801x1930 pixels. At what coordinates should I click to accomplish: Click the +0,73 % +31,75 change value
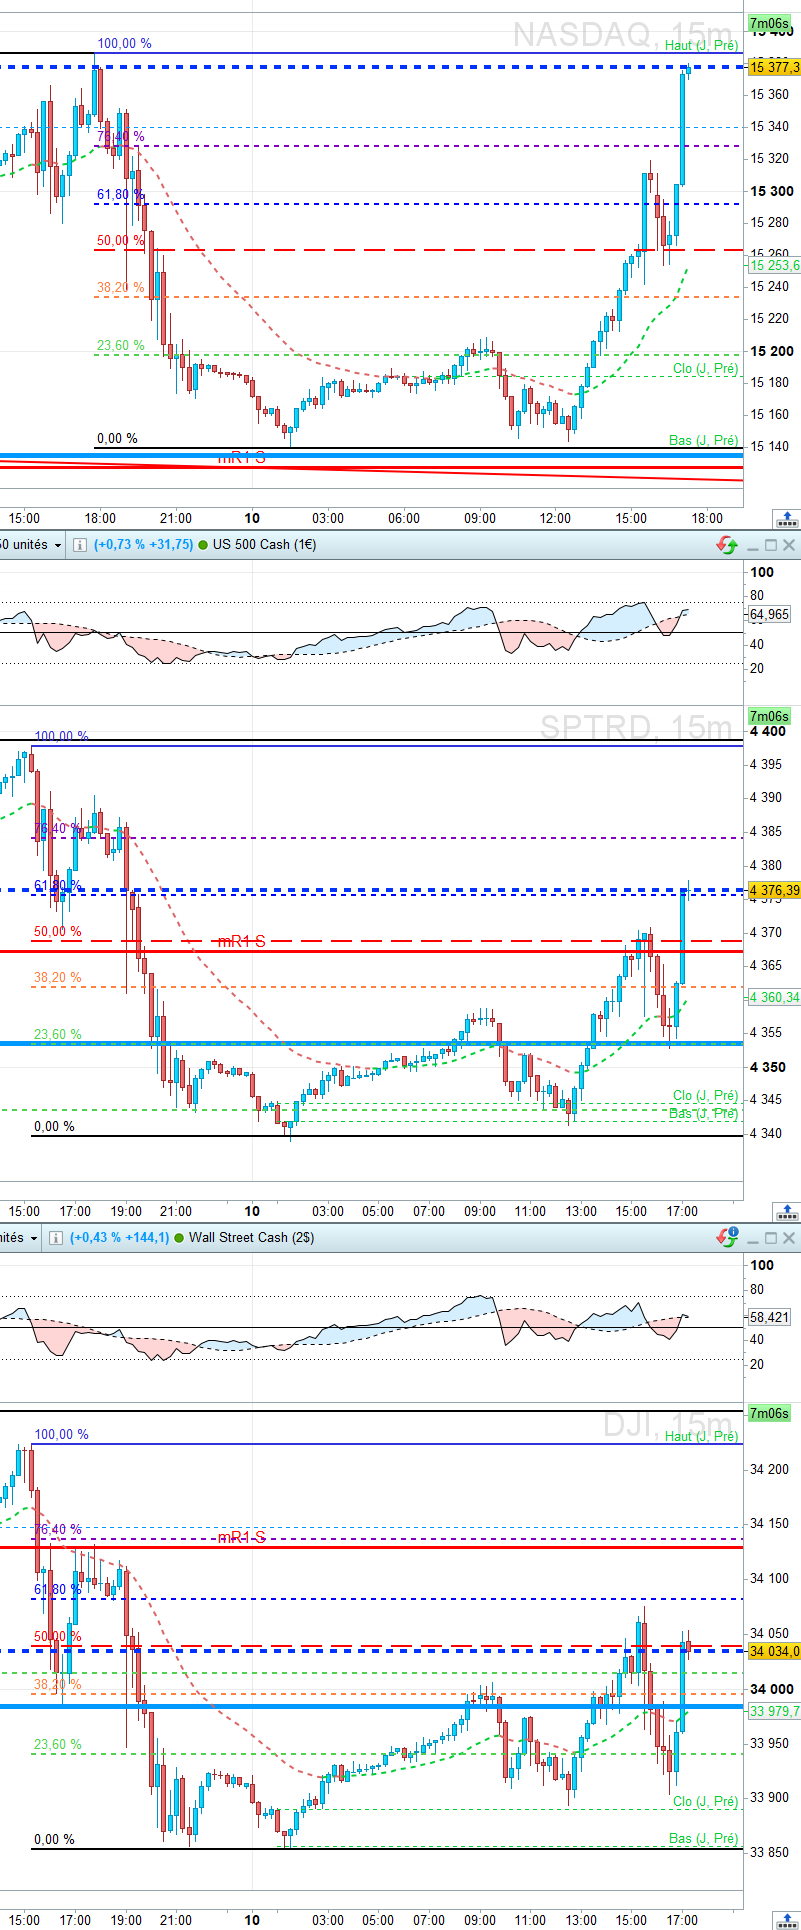[143, 545]
